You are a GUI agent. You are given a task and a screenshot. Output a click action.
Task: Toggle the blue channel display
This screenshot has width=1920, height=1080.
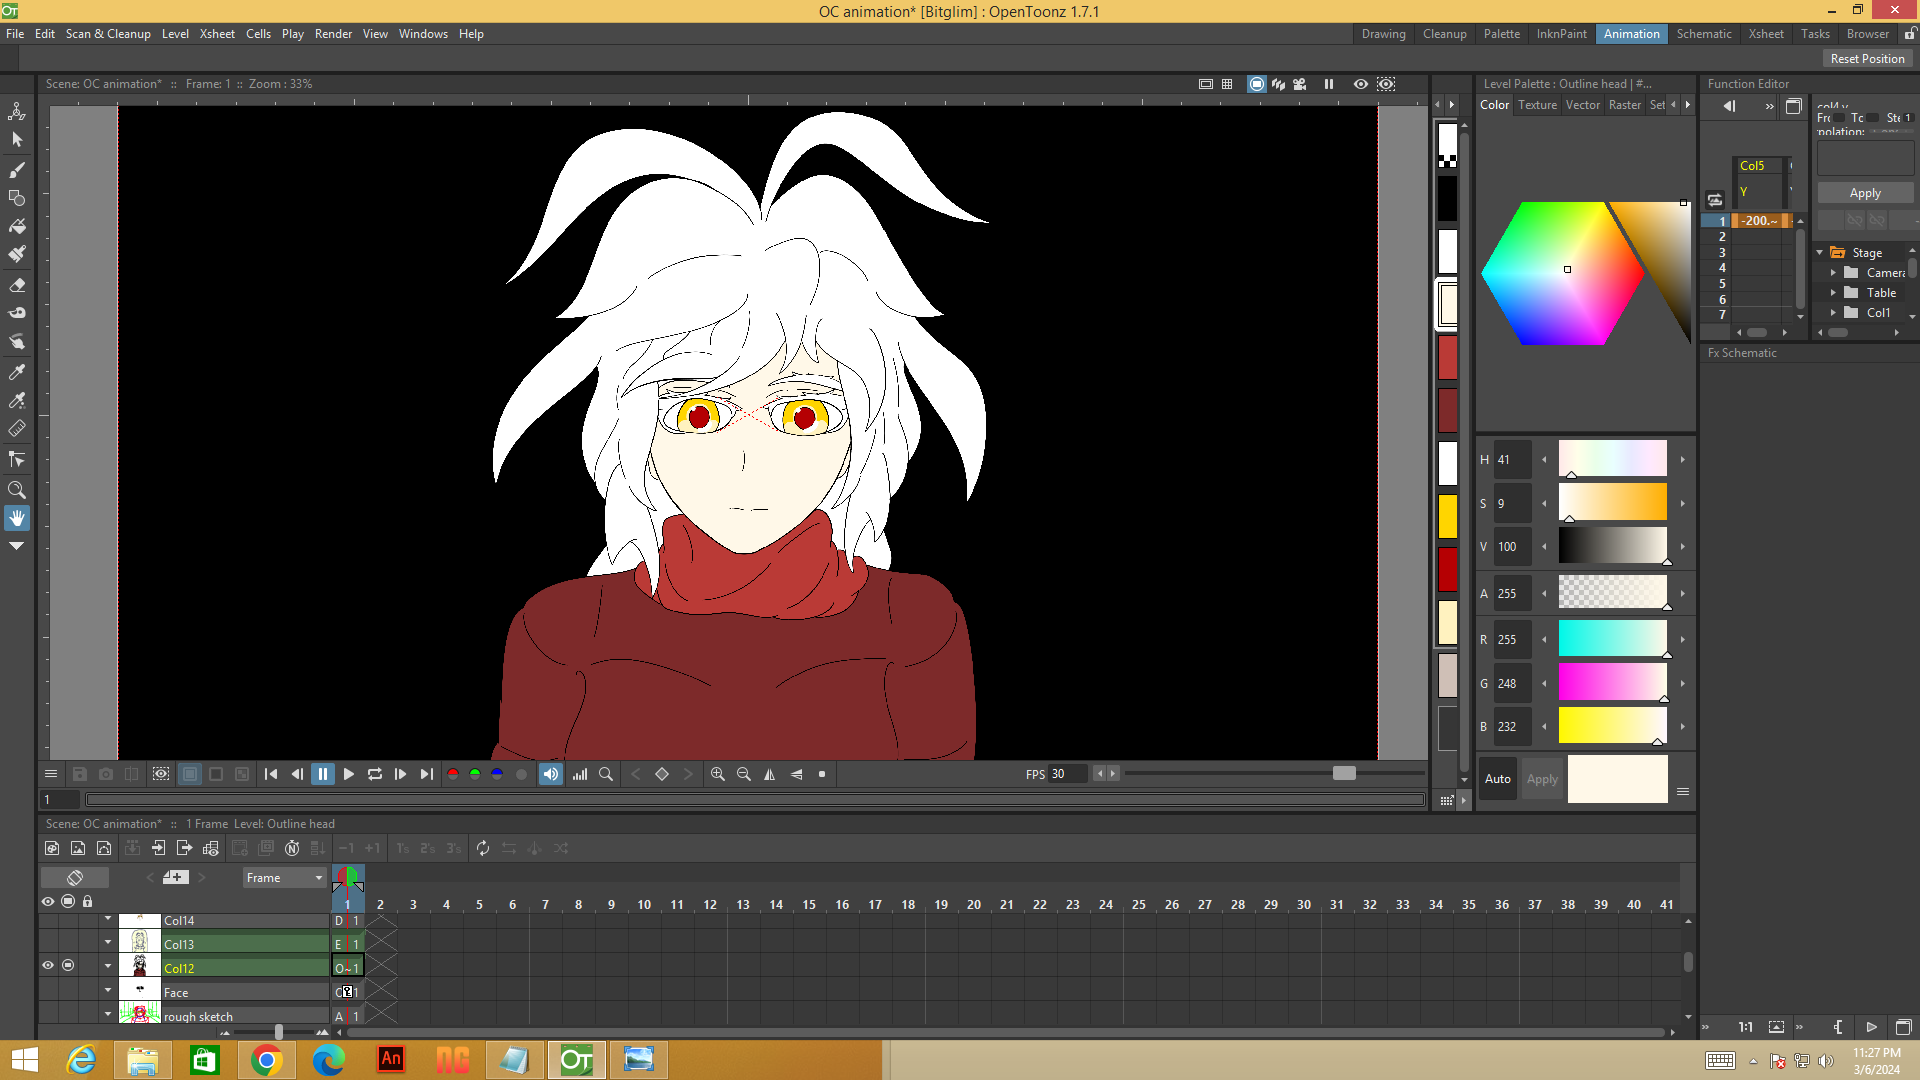(x=497, y=774)
